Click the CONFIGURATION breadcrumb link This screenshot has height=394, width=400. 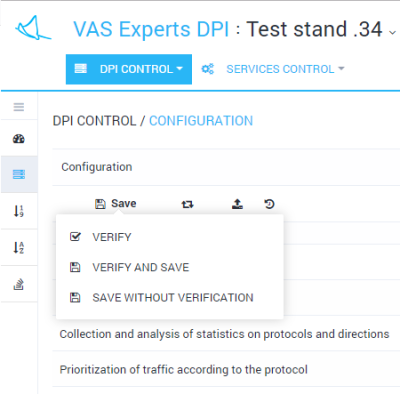pos(201,121)
